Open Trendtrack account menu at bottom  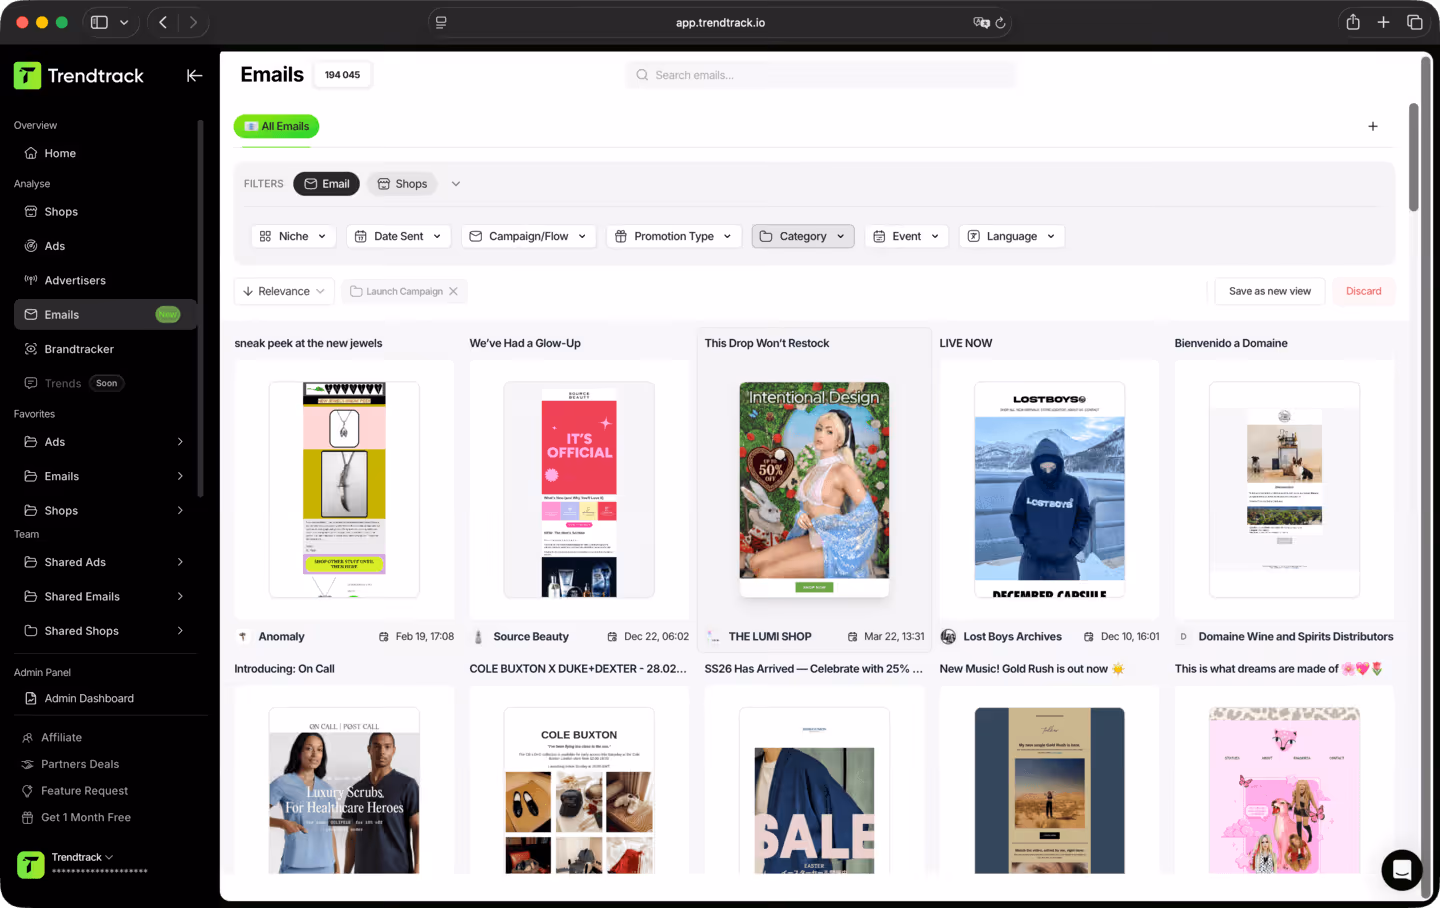[82, 864]
